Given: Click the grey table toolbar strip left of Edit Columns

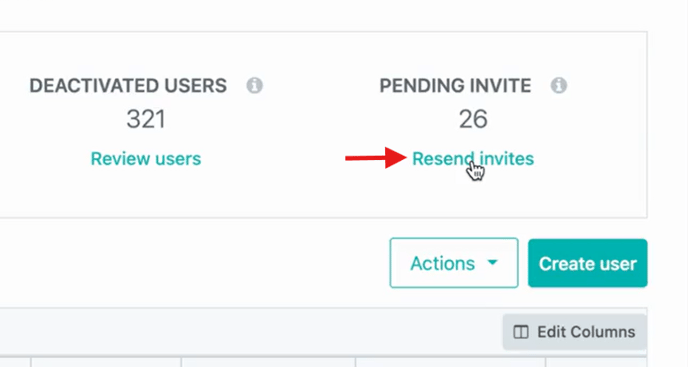Looking at the screenshot, I should 250,332.
